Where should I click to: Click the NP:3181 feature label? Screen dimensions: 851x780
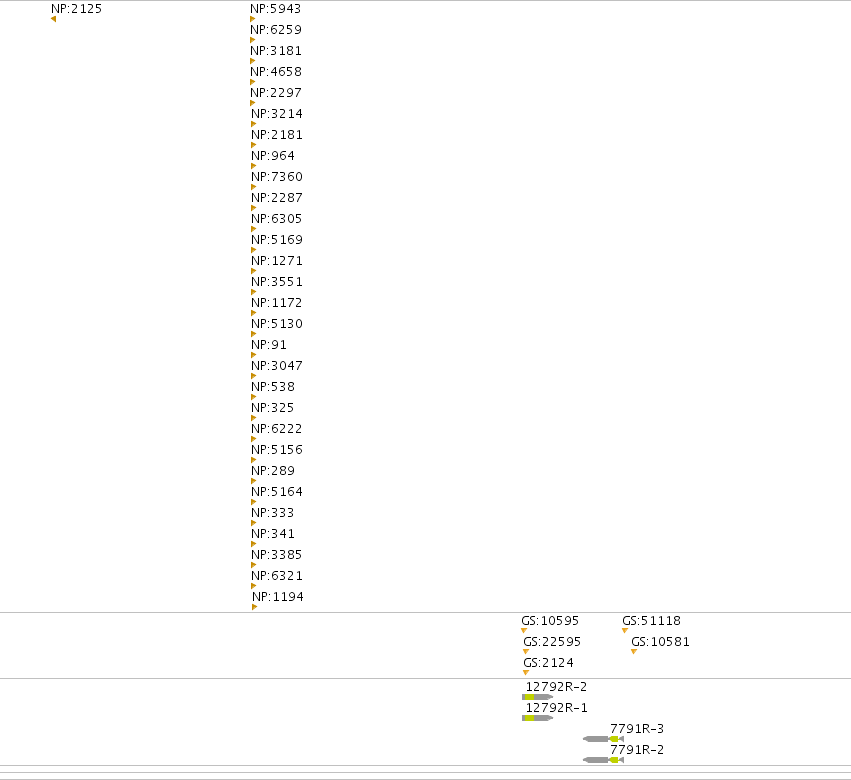(276, 51)
